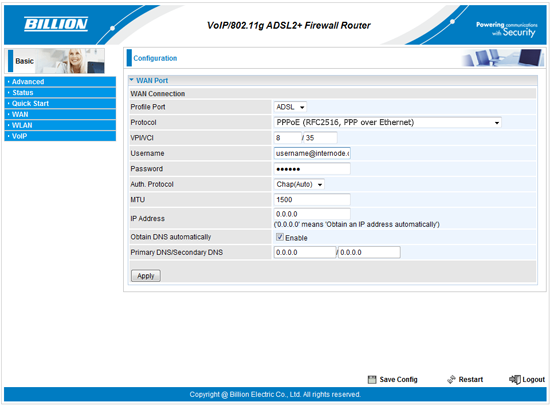Open the Status menu item
The image size is (550, 406).
(60, 93)
